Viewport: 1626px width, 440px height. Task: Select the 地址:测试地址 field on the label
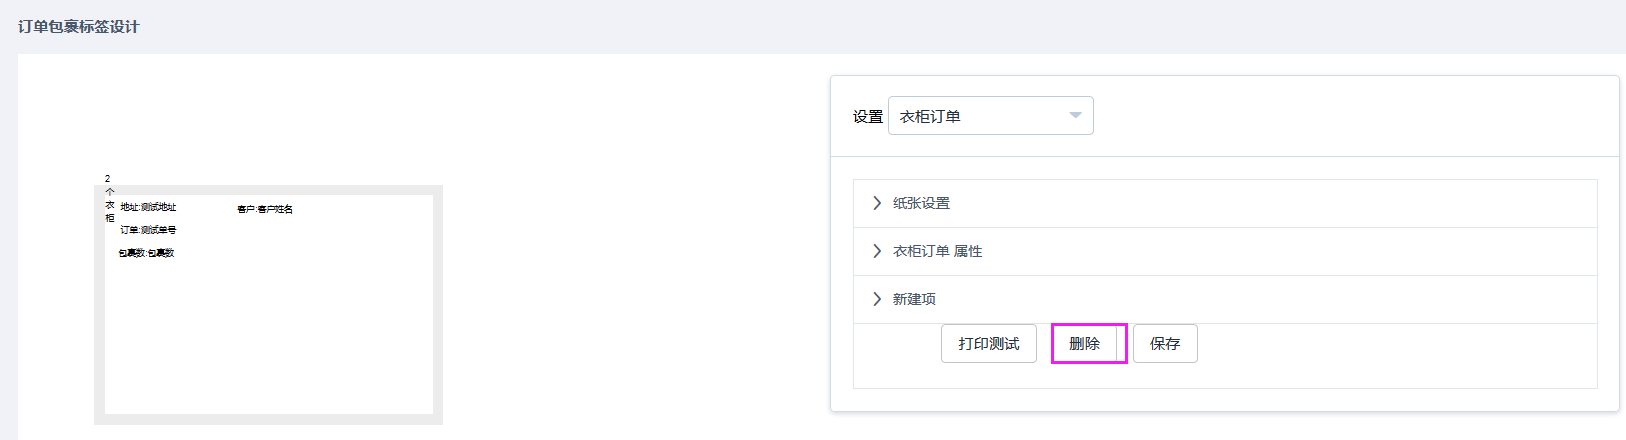[x=148, y=207]
